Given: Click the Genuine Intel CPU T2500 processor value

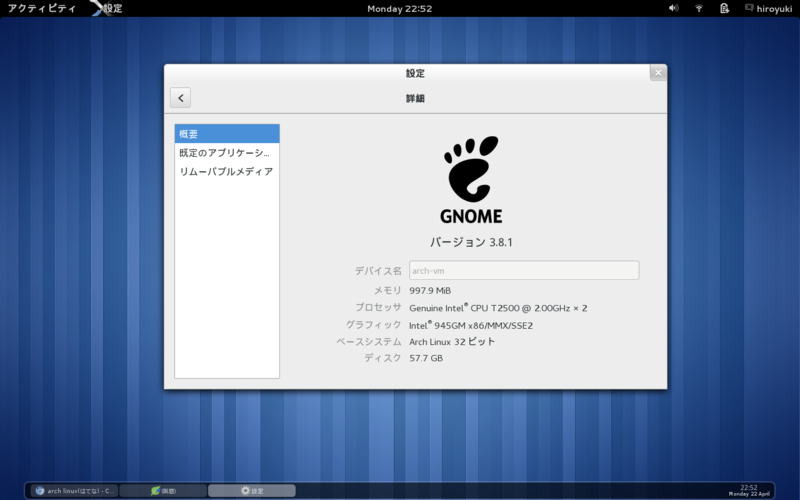Looking at the screenshot, I should tap(498, 308).
